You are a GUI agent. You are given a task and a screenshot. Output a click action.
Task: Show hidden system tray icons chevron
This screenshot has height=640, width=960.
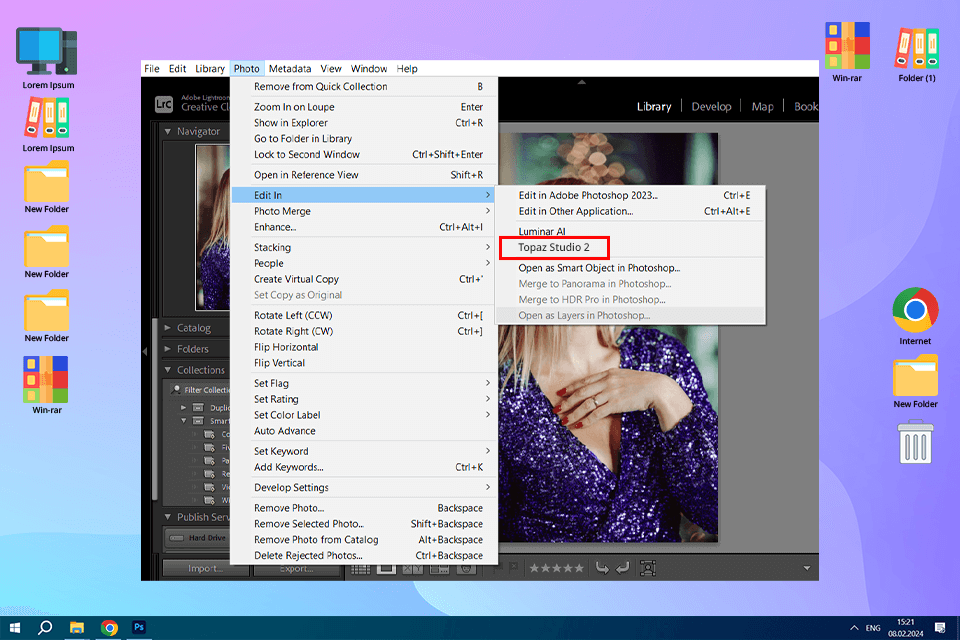(854, 628)
